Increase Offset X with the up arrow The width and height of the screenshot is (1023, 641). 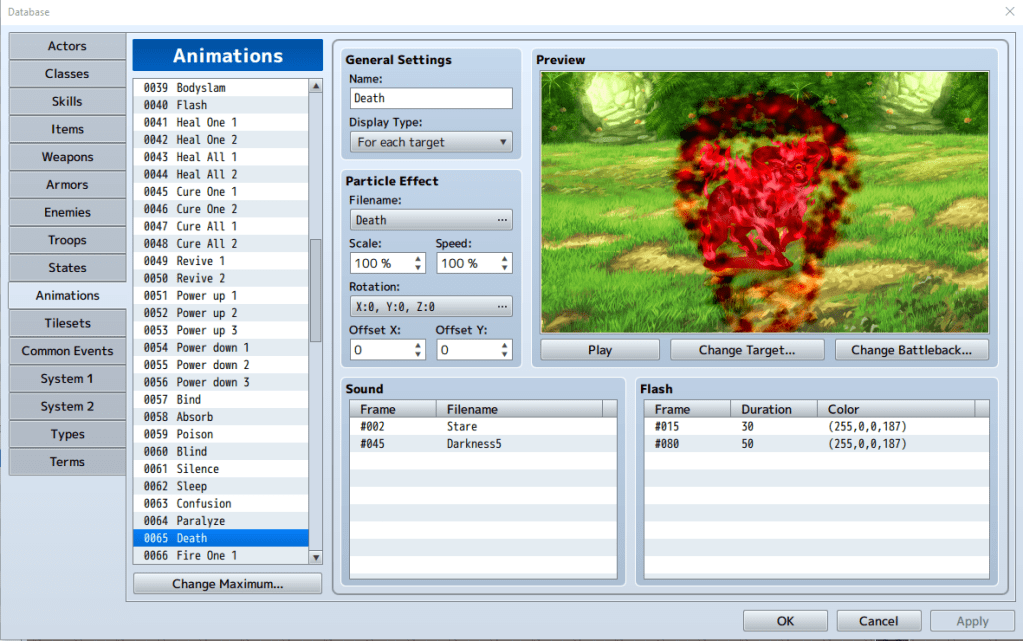(x=418, y=345)
